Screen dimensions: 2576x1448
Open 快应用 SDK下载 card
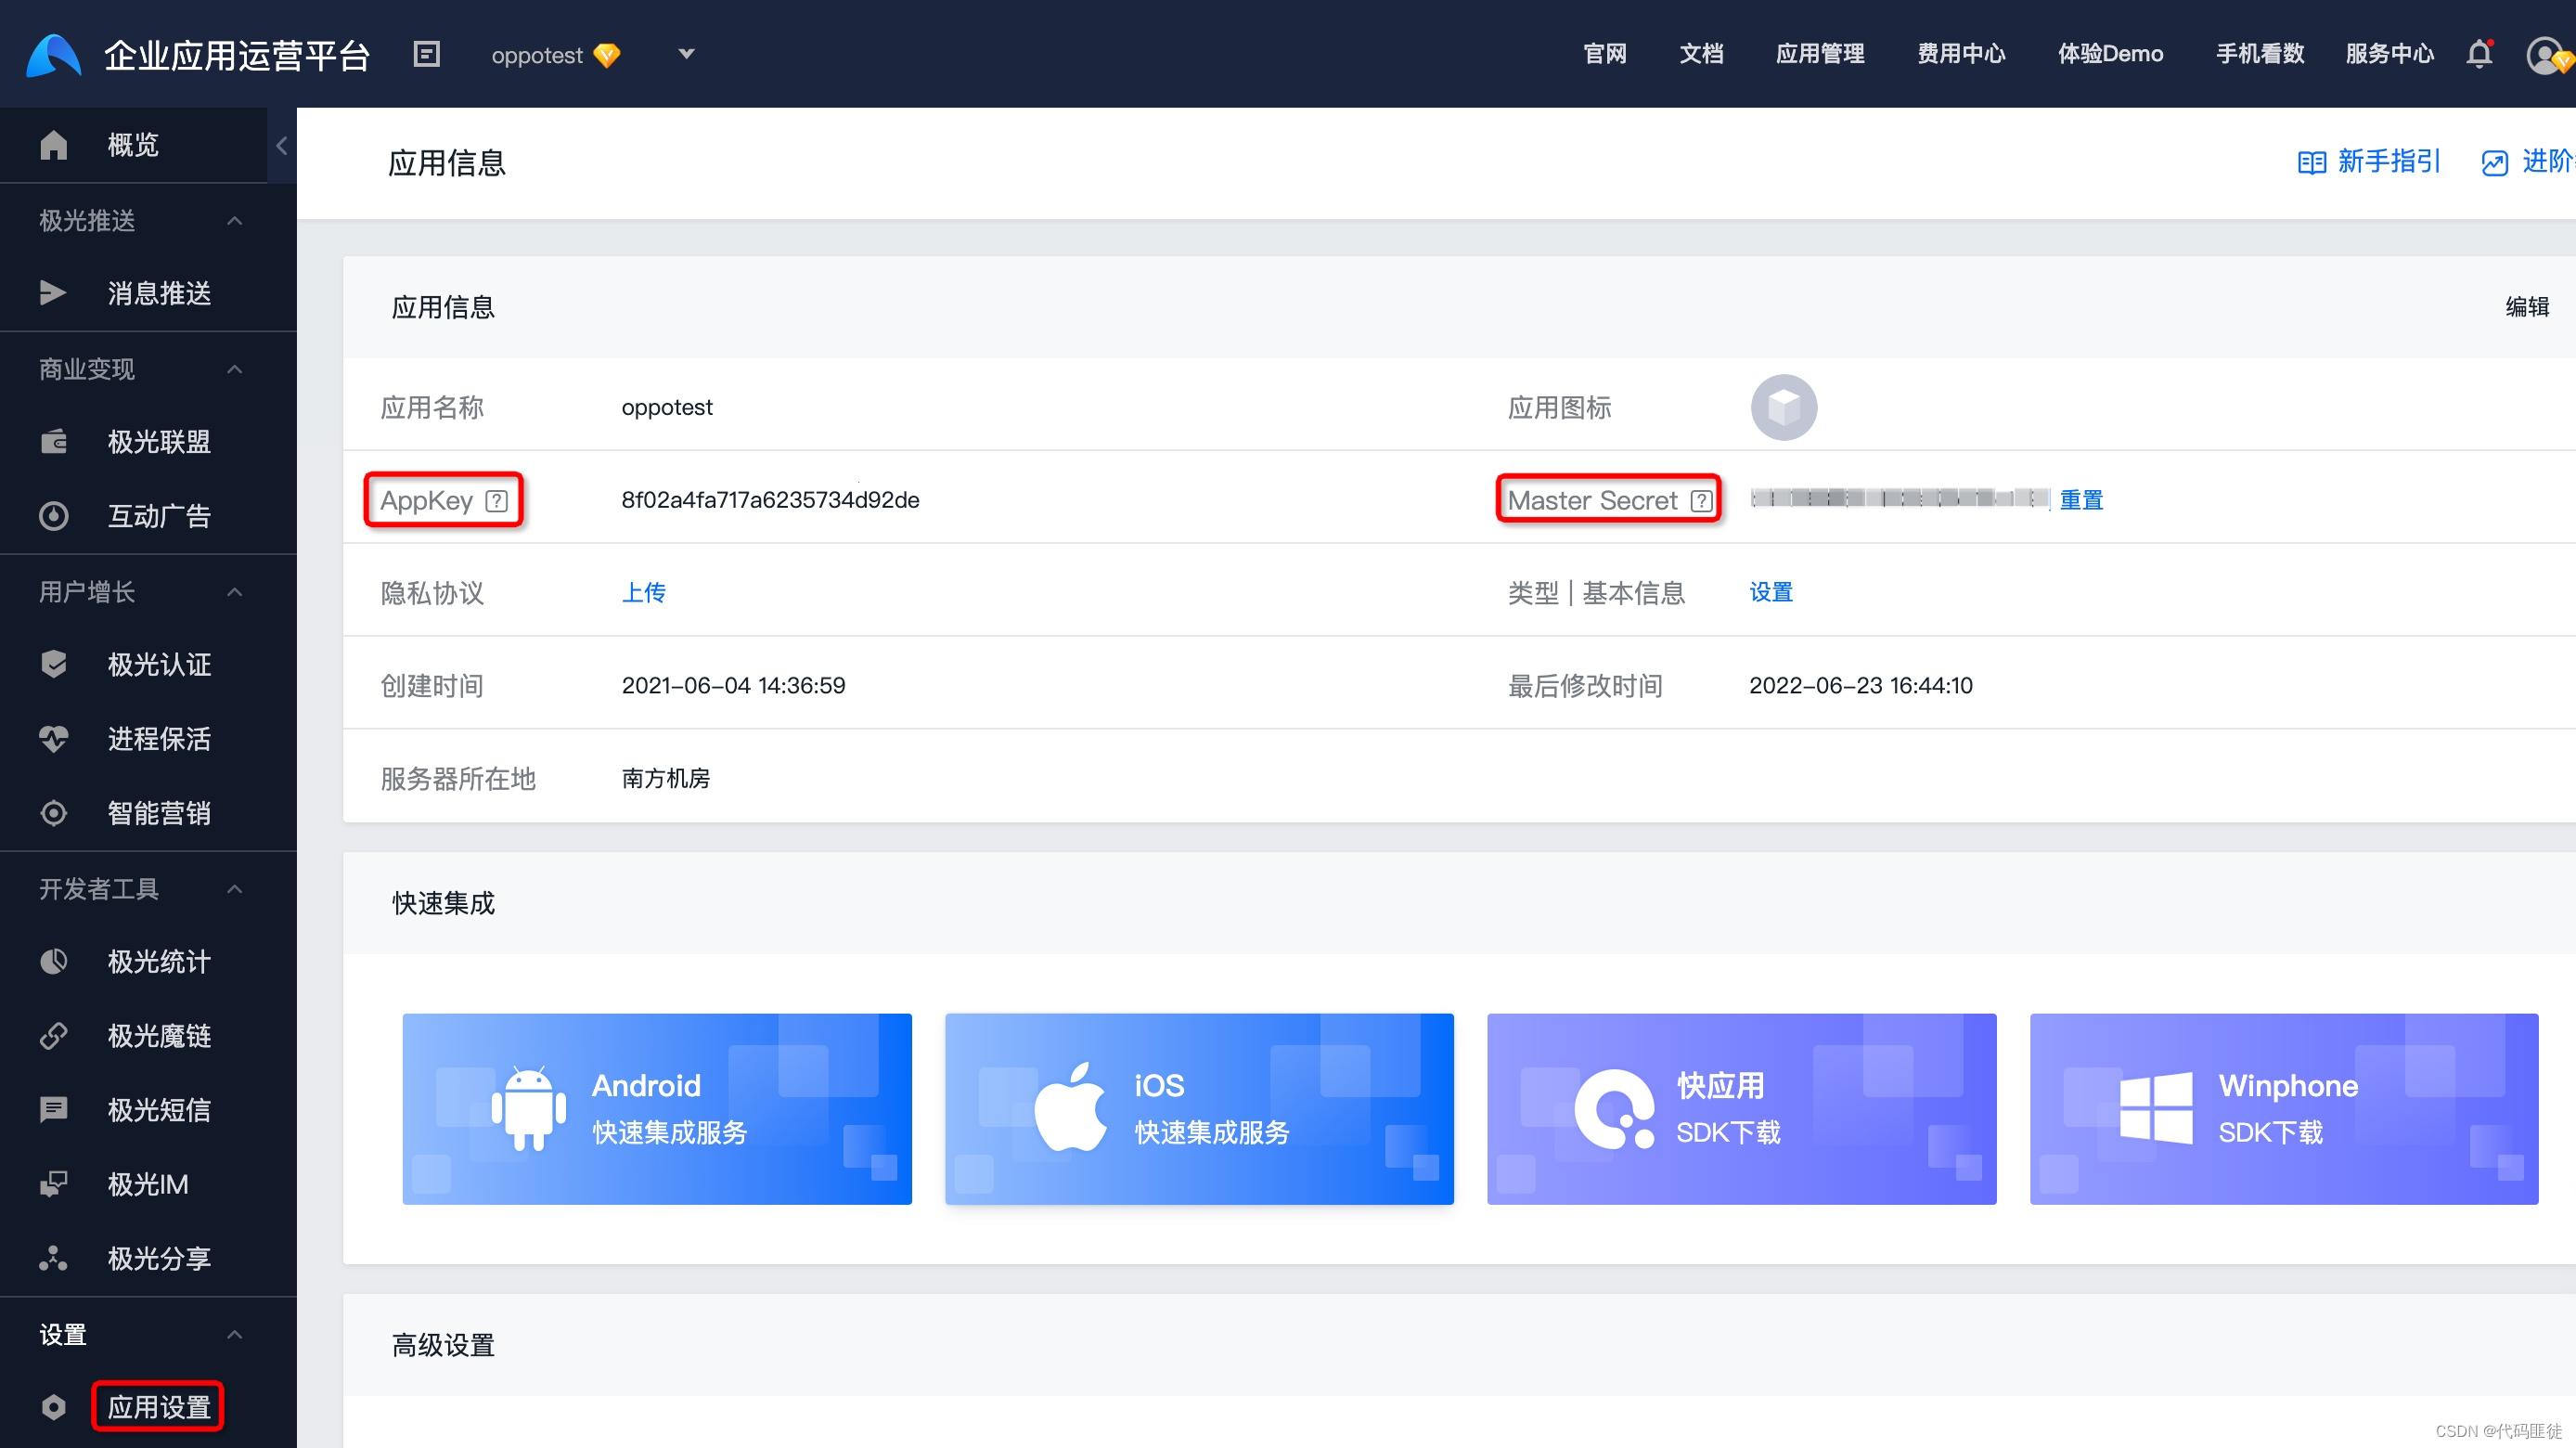1741,1109
